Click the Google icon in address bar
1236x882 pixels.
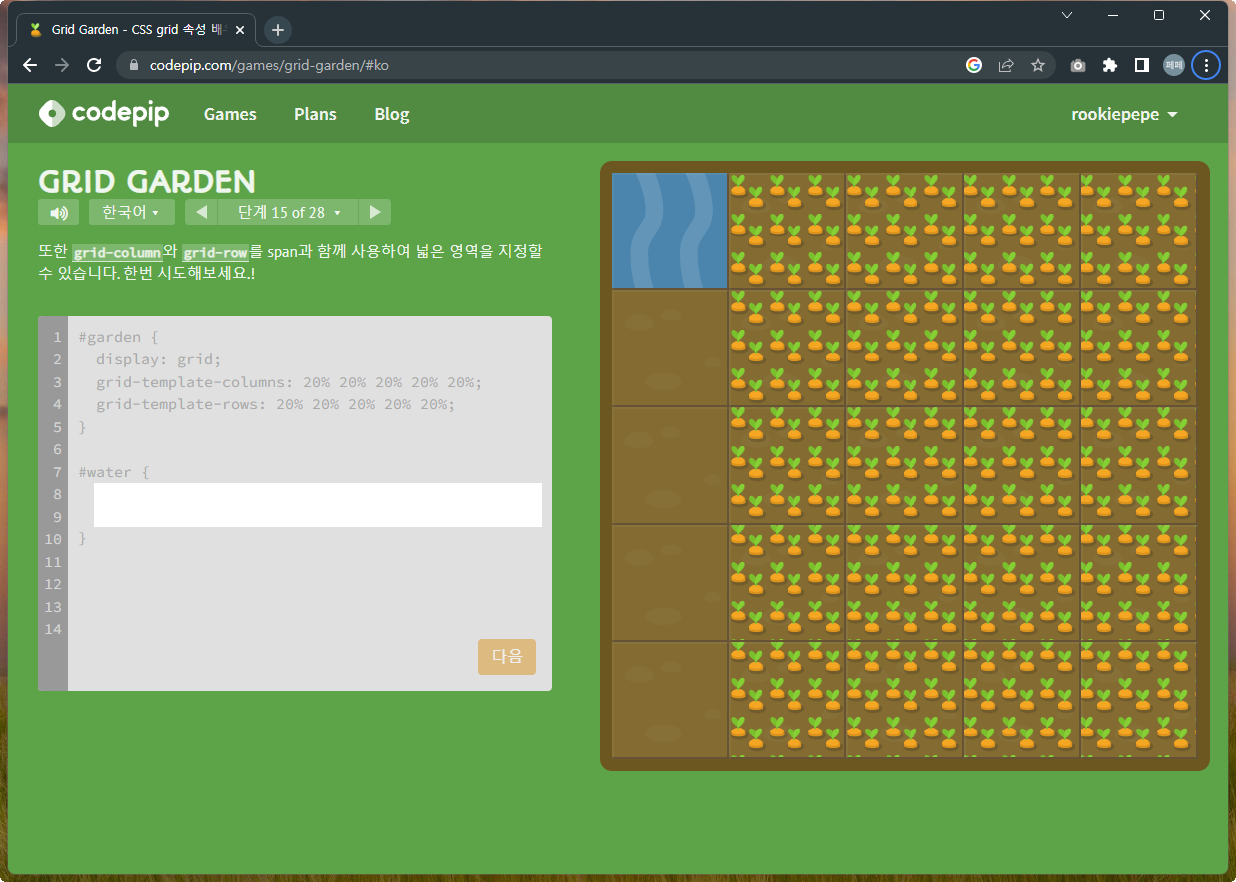coord(974,65)
